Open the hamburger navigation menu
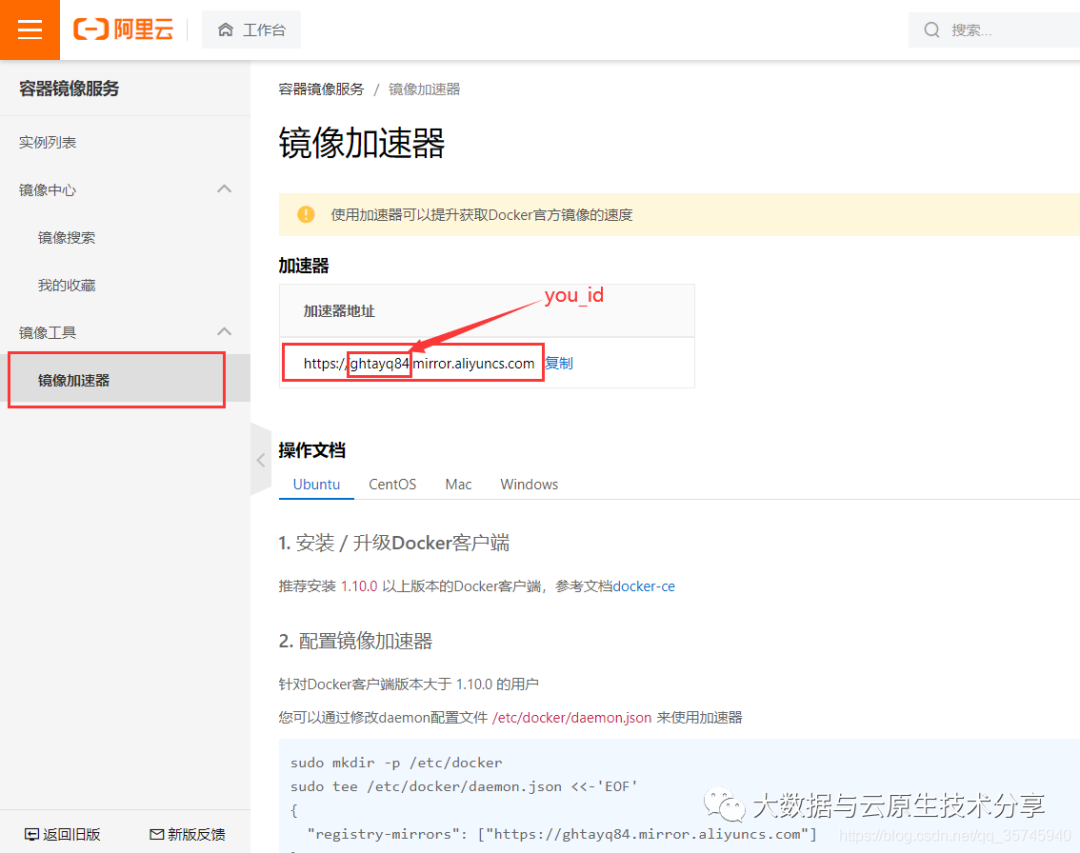1080x853 pixels. 30,30
